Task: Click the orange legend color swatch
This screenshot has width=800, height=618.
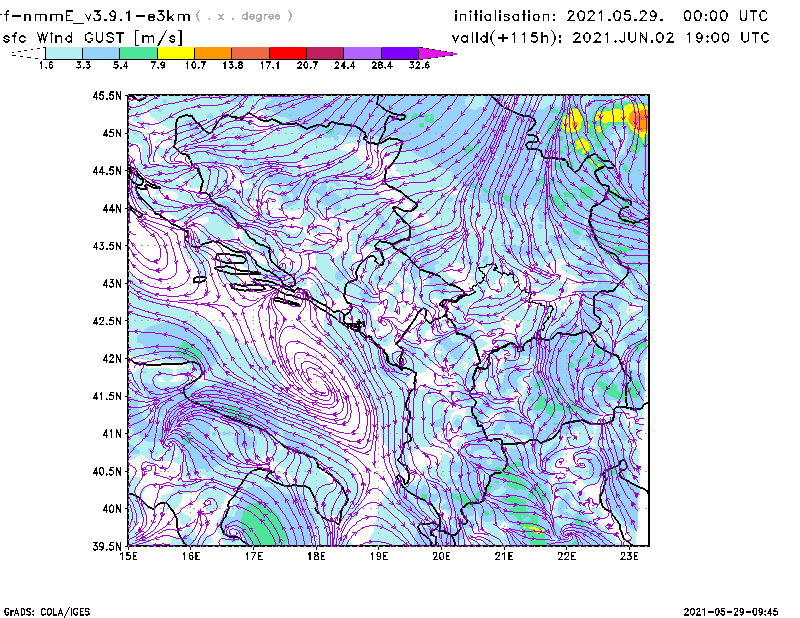Action: click(x=213, y=53)
